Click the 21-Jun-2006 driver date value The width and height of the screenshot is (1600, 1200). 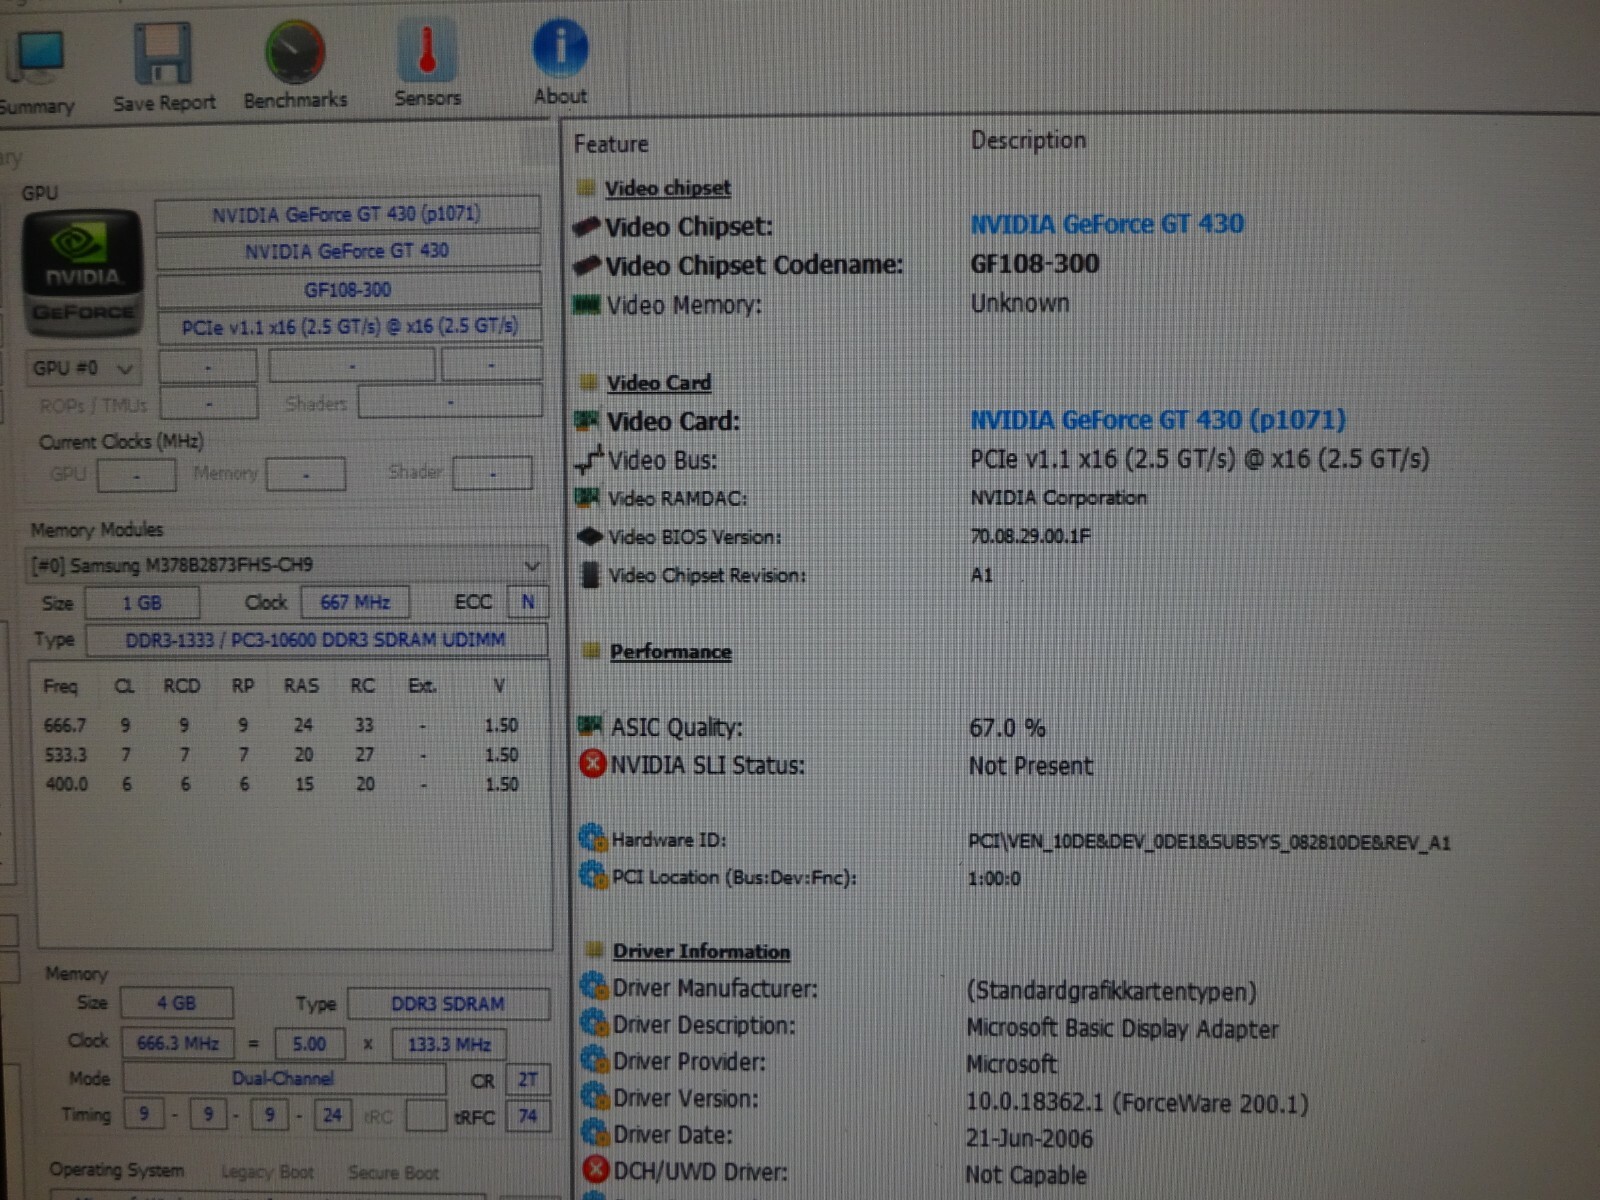(x=1029, y=1138)
